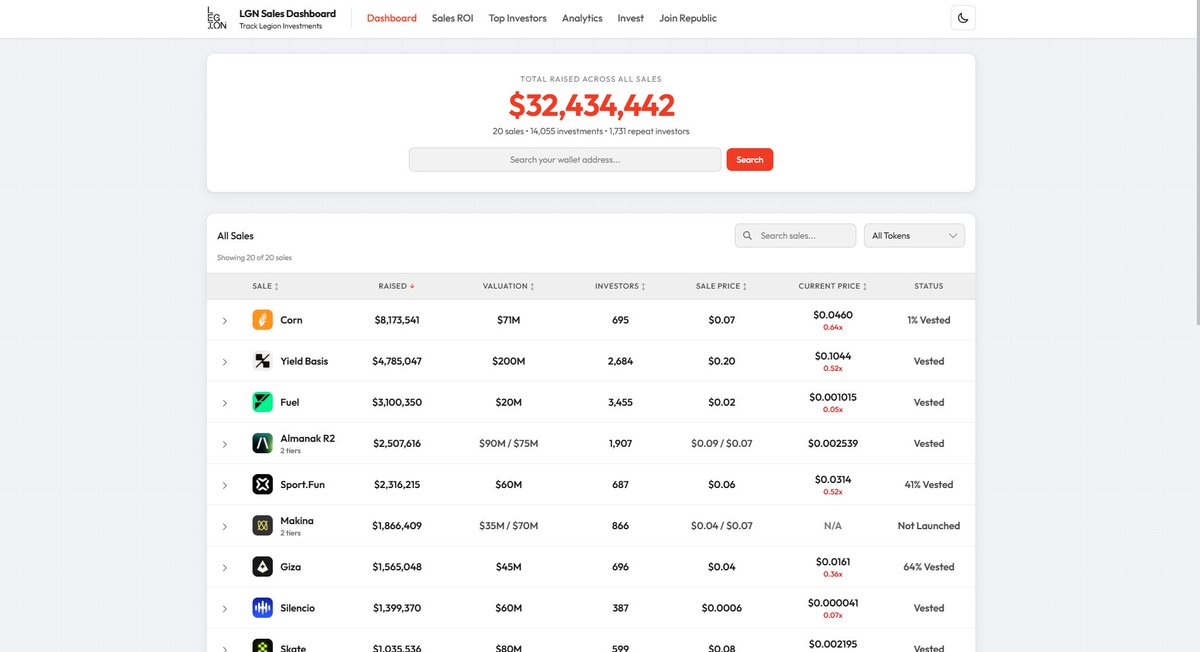The height and width of the screenshot is (652, 1200).
Task: Click Fuel's investor count 3,455
Action: click(620, 402)
